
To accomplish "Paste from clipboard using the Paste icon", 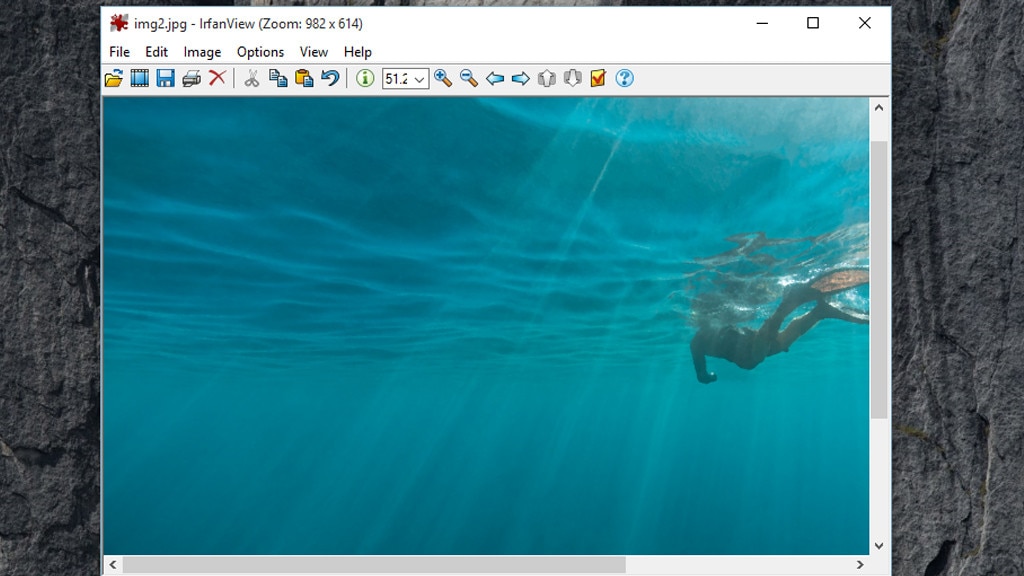I will pyautogui.click(x=304, y=78).
